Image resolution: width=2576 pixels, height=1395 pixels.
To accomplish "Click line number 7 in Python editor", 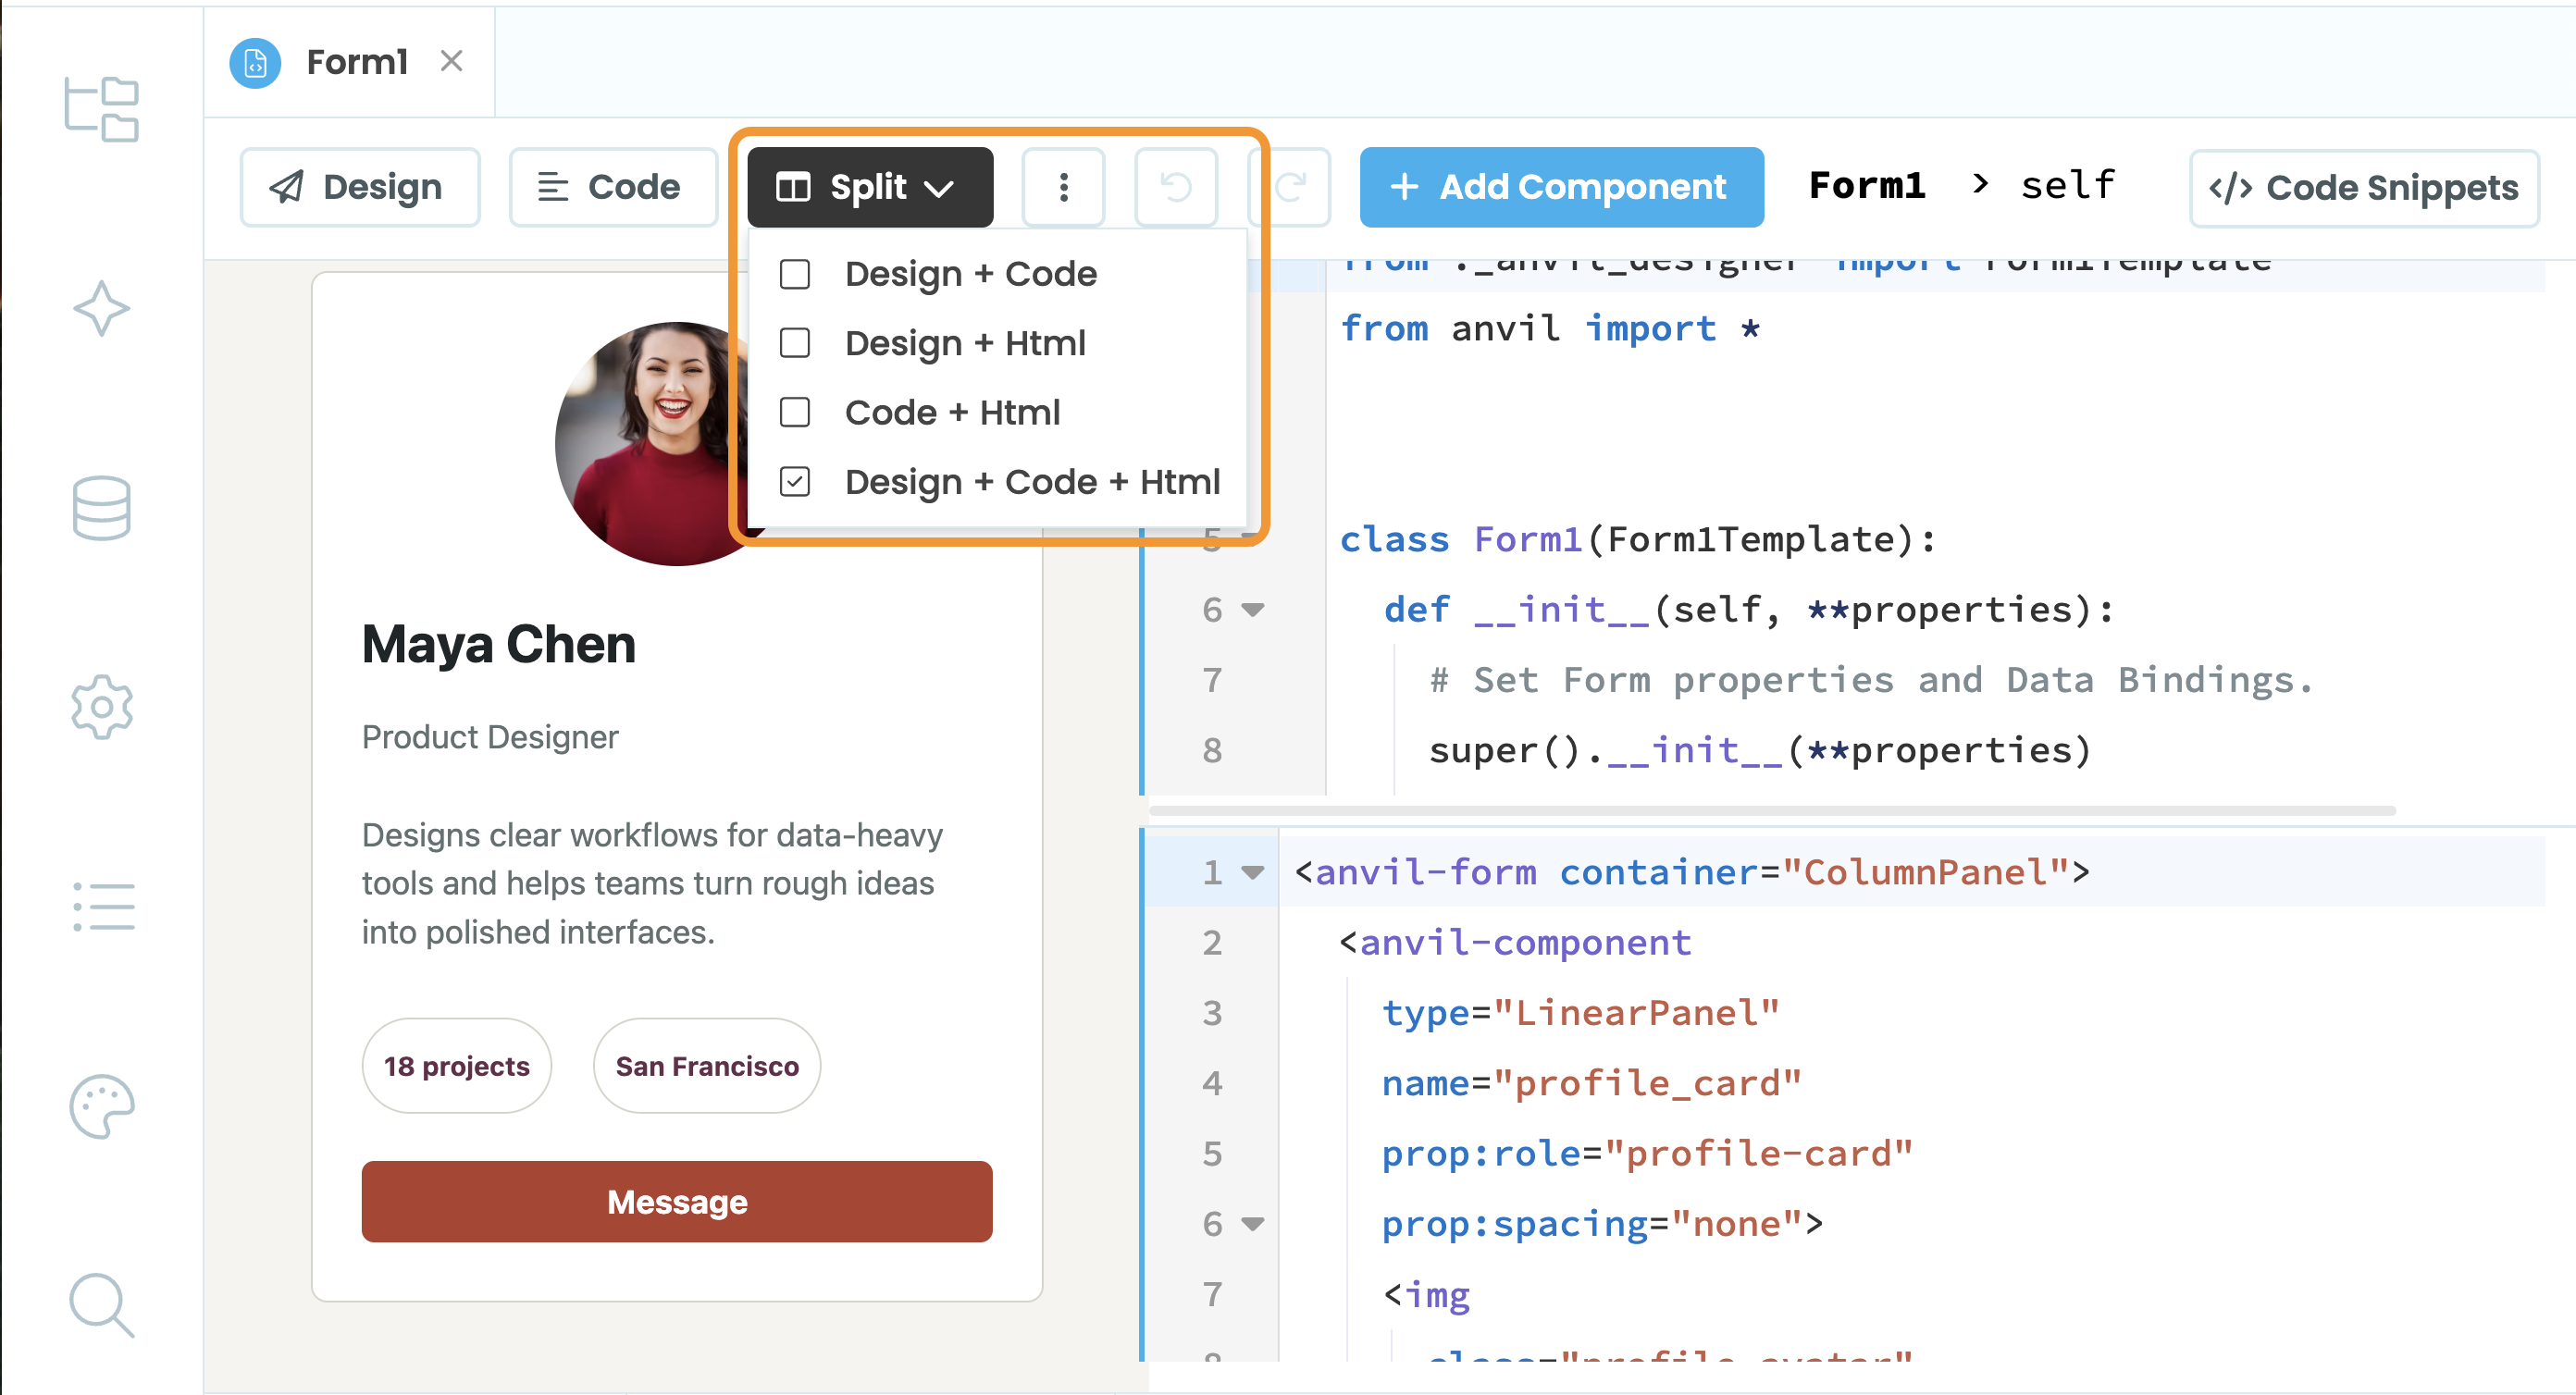I will tap(1212, 680).
